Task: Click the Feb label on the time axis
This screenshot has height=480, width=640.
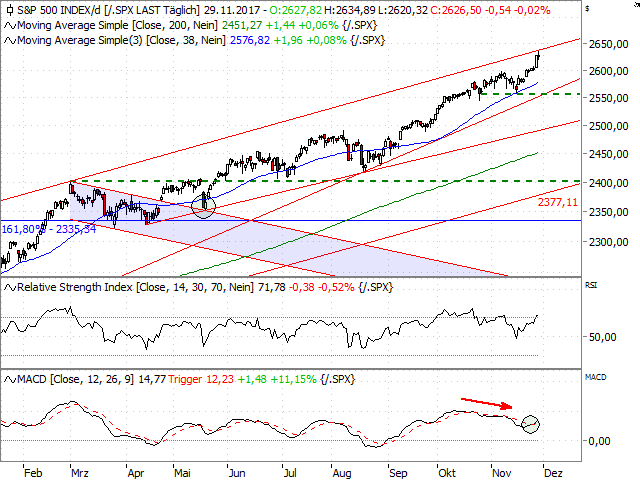Action: 33,473
